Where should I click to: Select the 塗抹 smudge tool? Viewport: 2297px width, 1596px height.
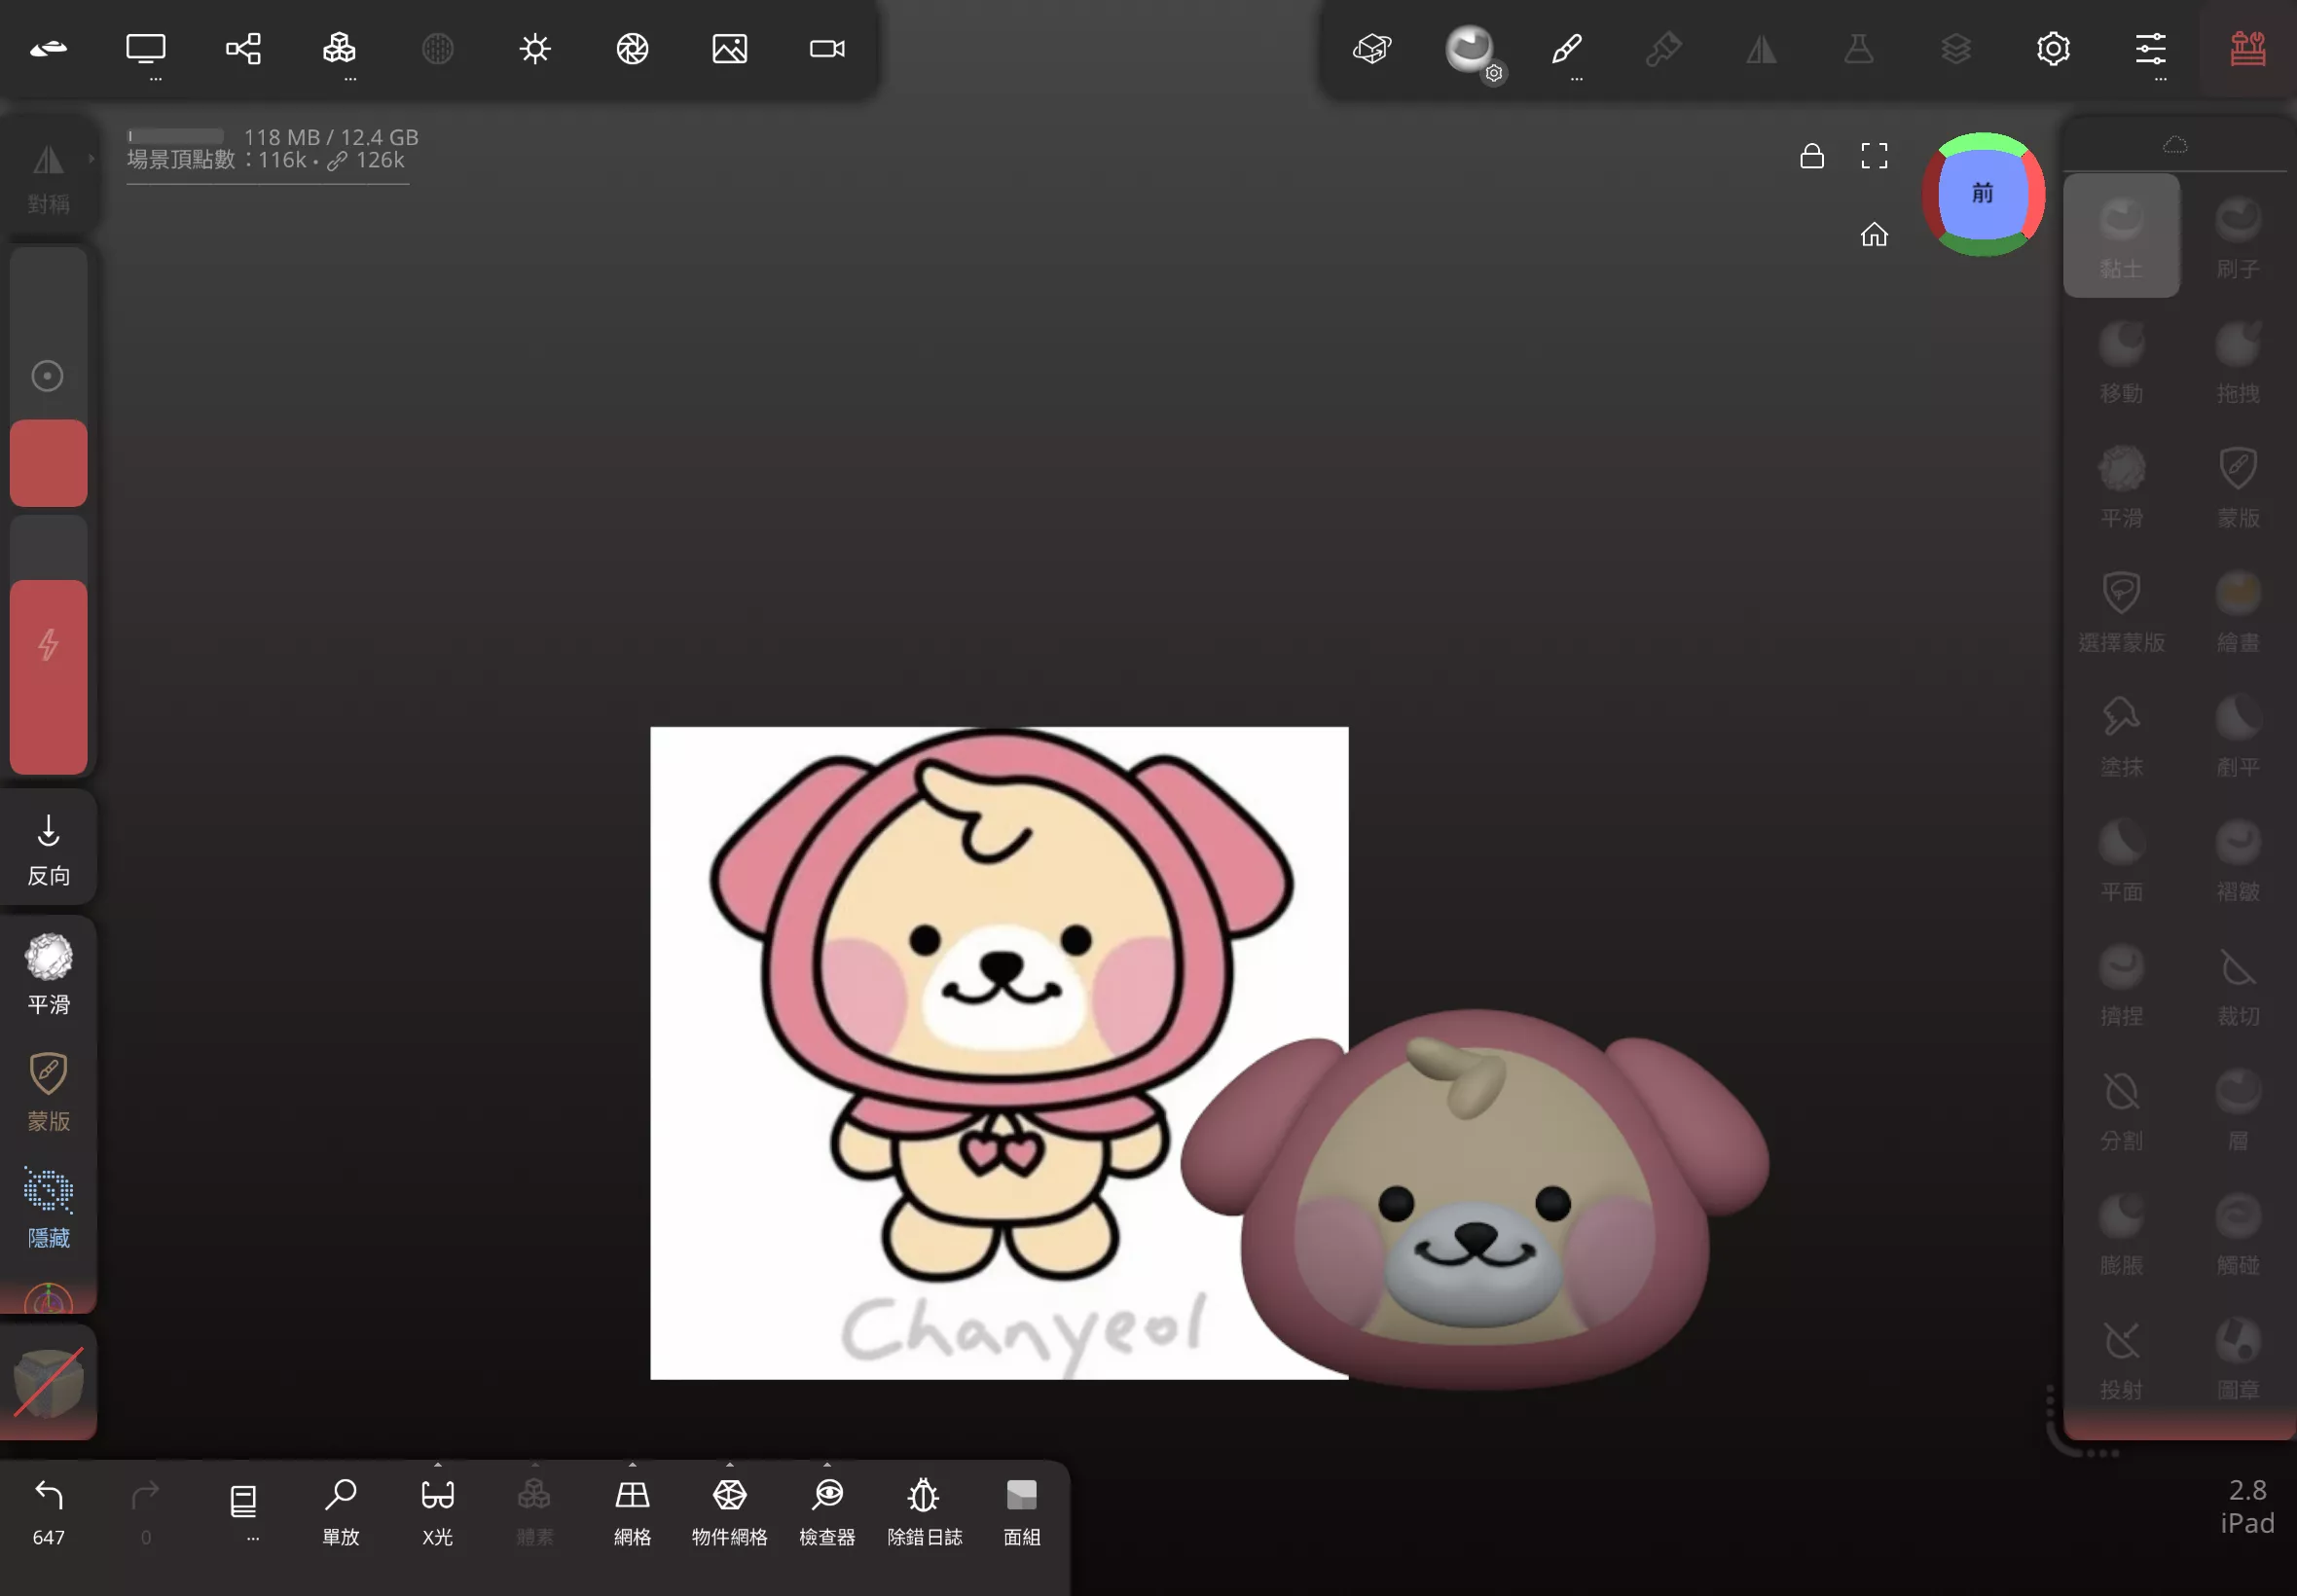click(2121, 735)
